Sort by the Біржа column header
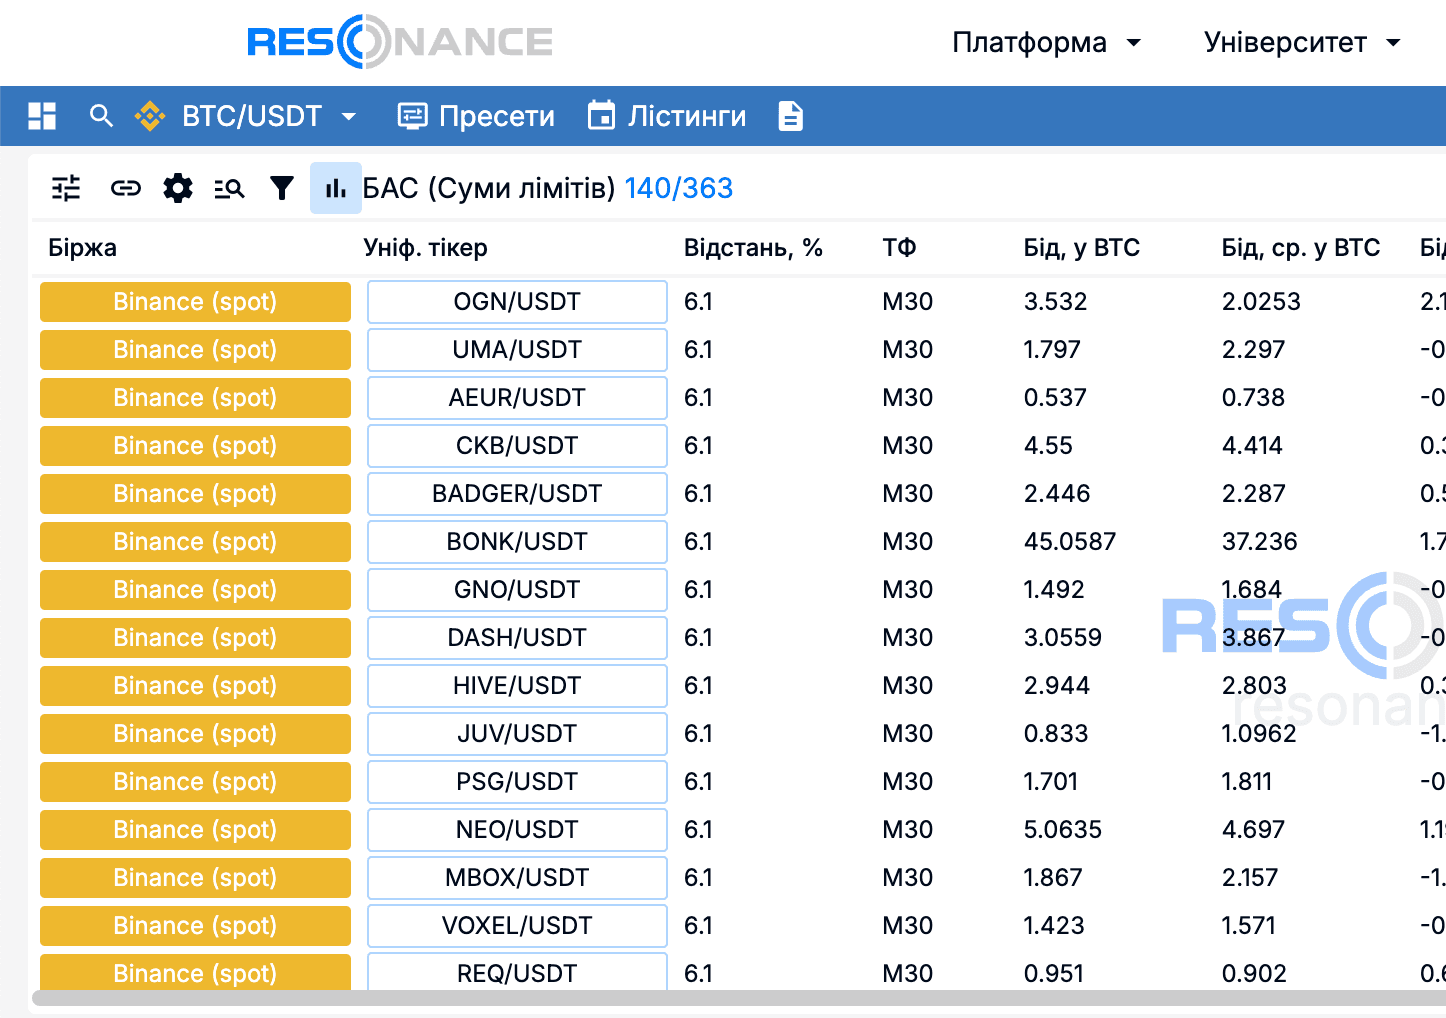Viewport: 1446px width, 1018px height. [82, 248]
